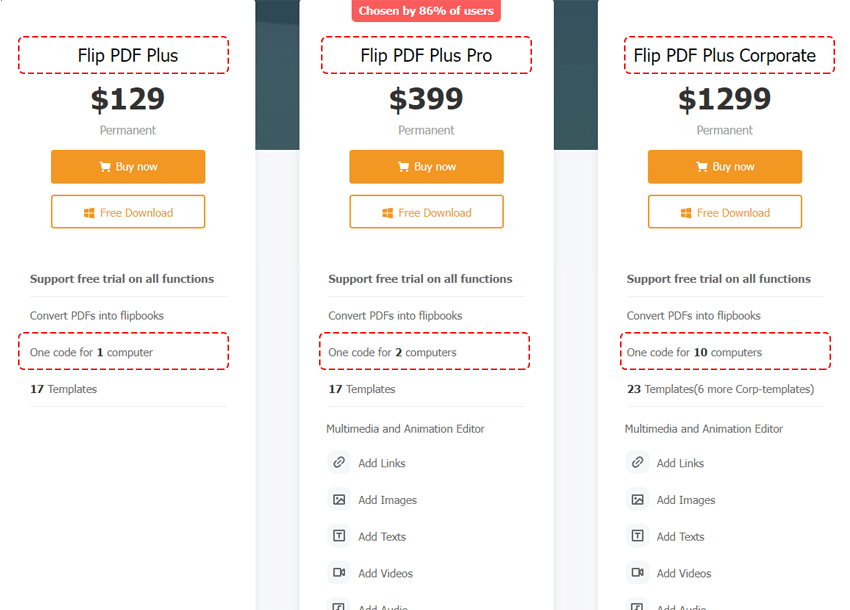Click the Add Videos icon in Corporate column

pyautogui.click(x=637, y=573)
